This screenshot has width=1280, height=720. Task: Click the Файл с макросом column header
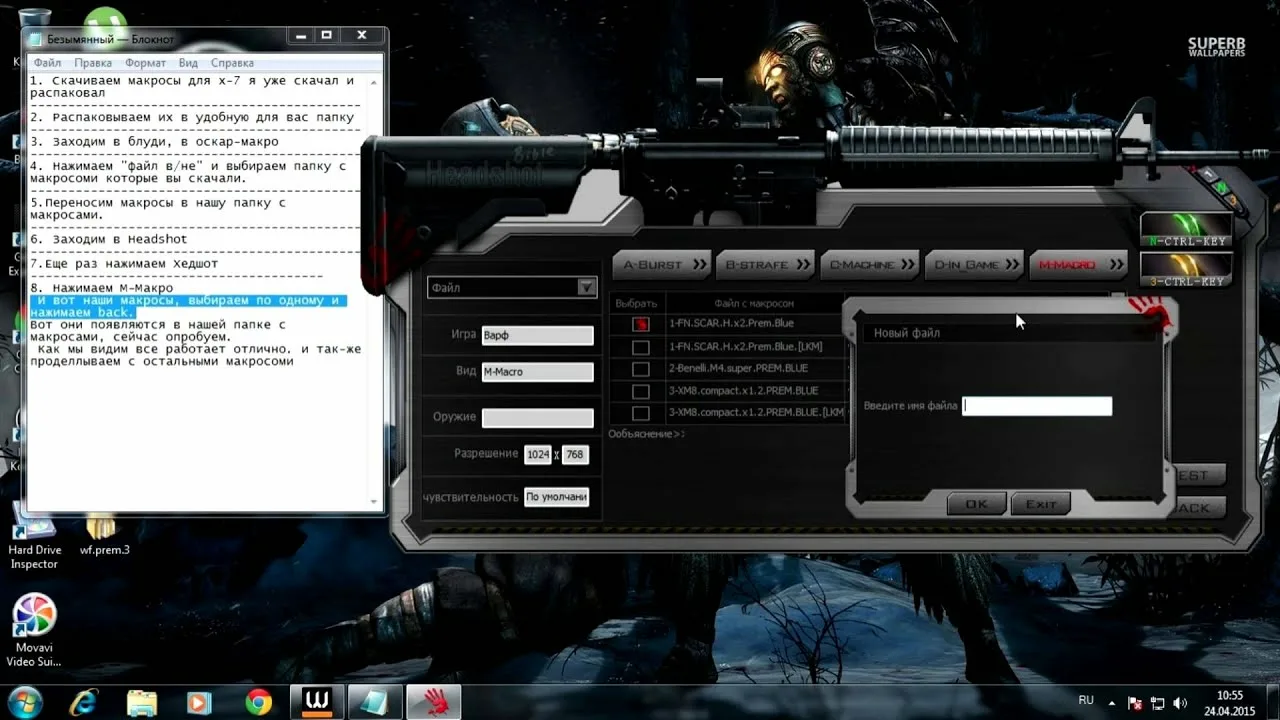tap(754, 303)
